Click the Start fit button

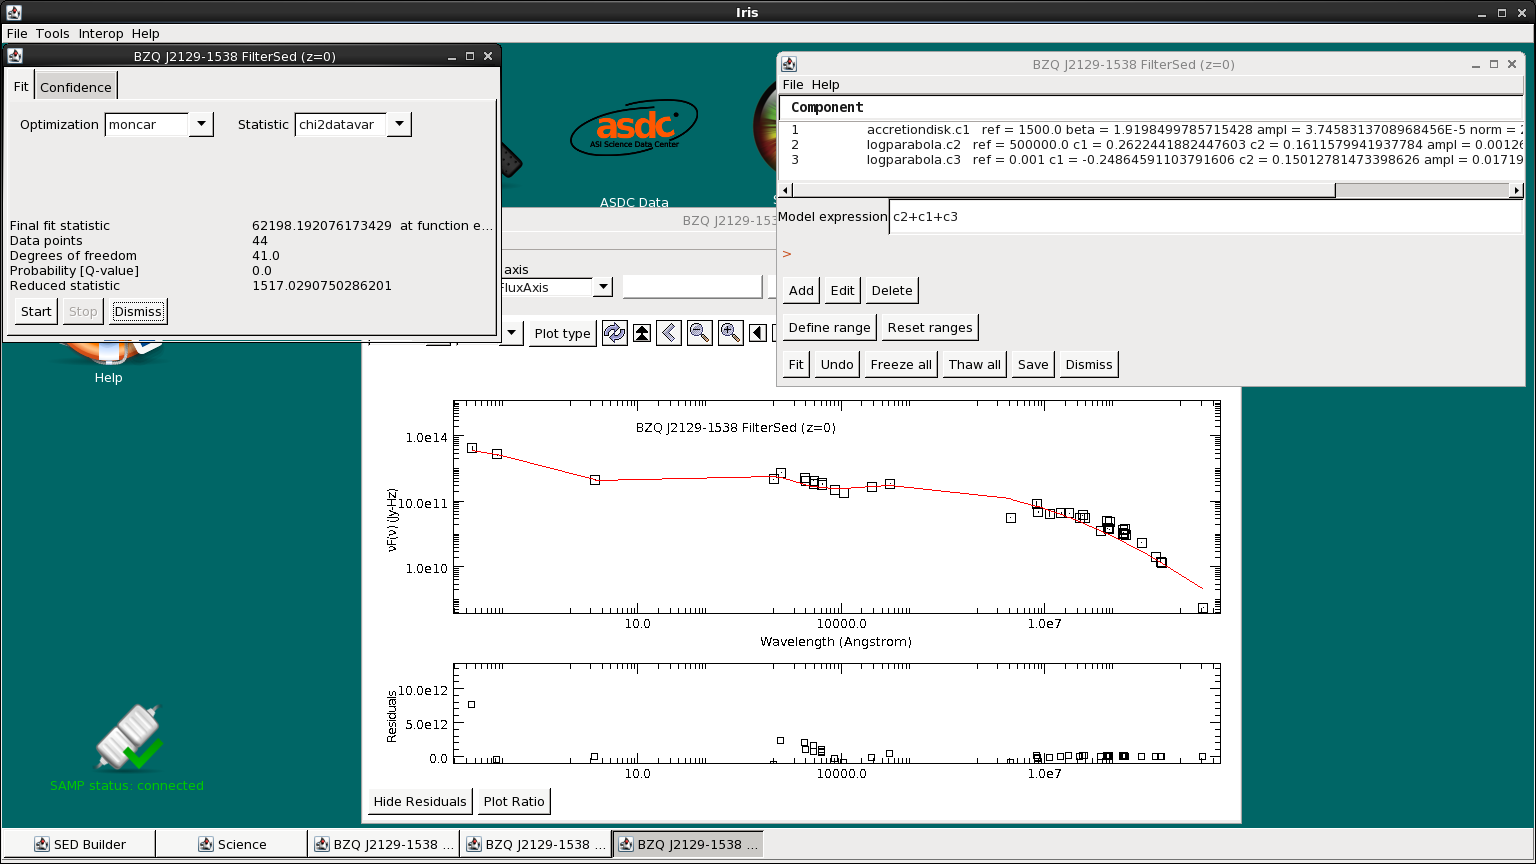click(36, 311)
